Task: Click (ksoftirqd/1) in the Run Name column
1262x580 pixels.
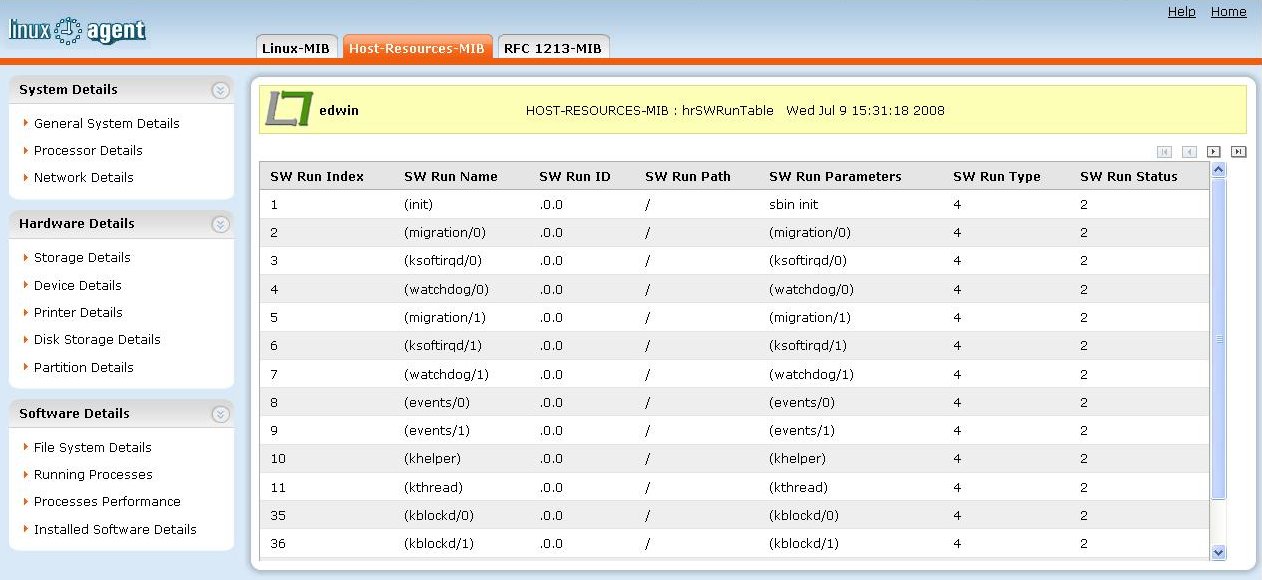Action: (x=443, y=346)
